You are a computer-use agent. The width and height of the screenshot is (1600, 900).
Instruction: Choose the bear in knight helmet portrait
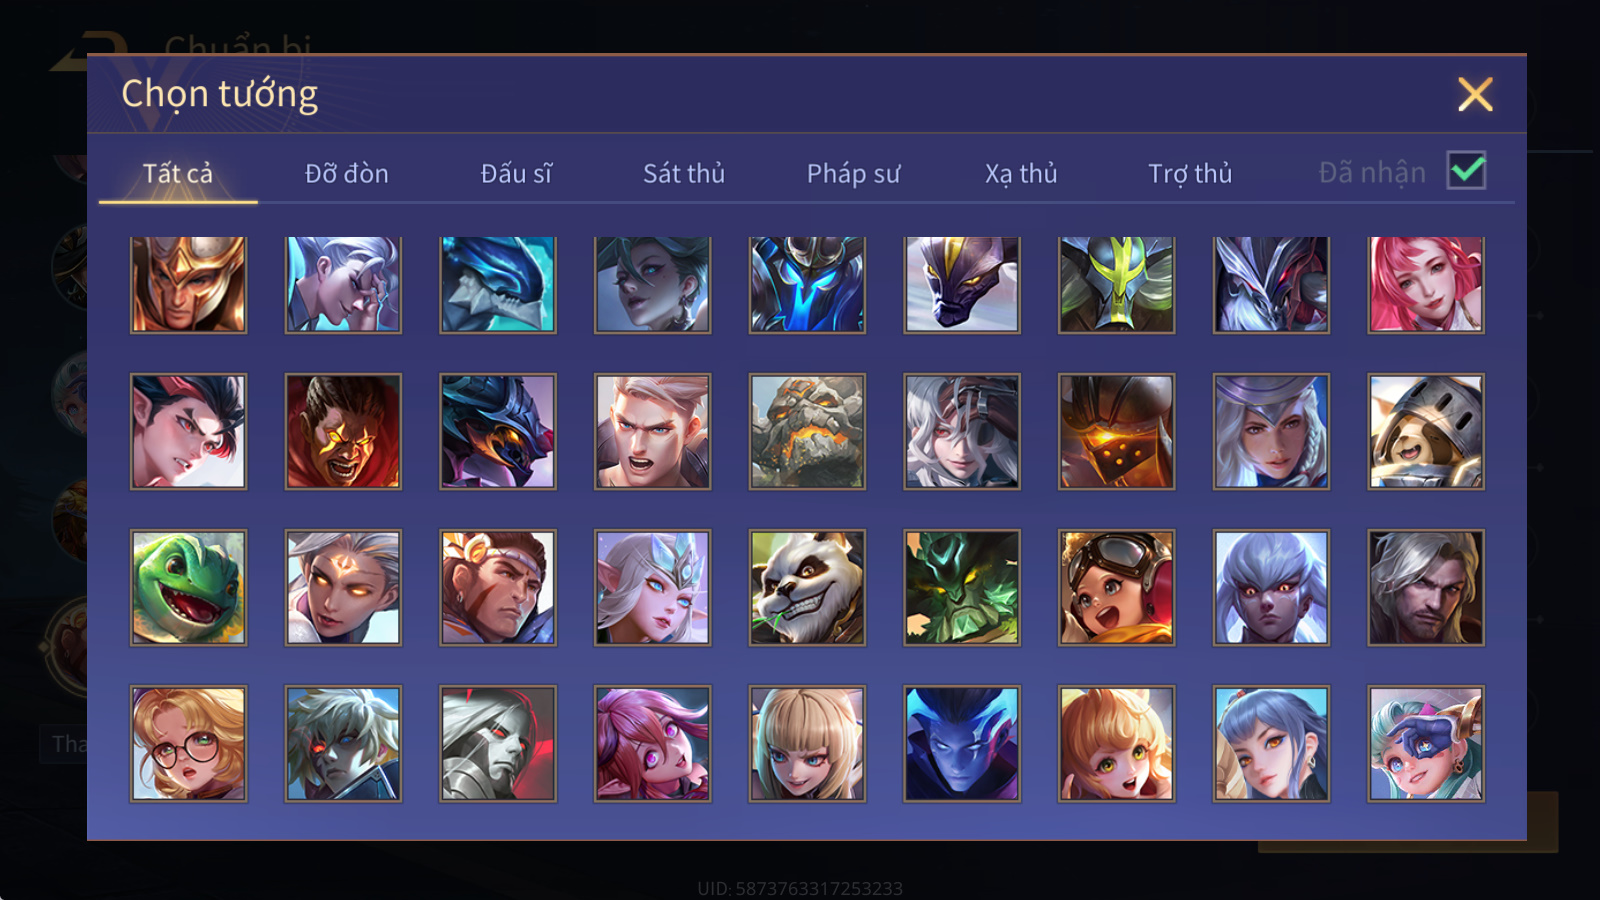coord(1426,431)
